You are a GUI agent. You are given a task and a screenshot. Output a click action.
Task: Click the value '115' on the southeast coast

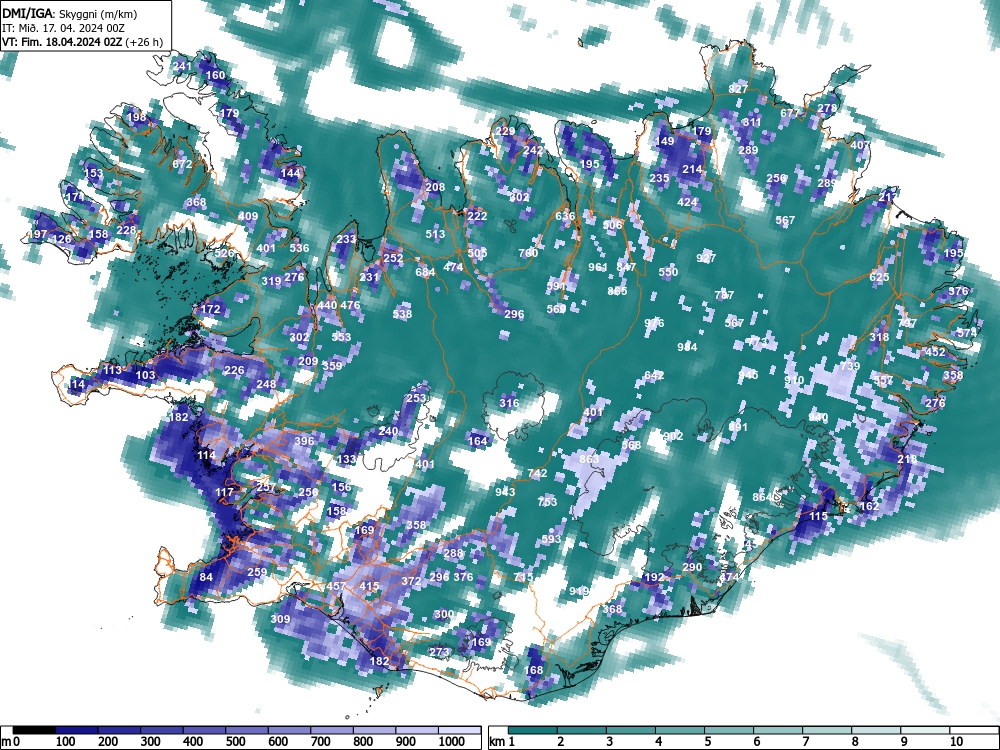818,516
